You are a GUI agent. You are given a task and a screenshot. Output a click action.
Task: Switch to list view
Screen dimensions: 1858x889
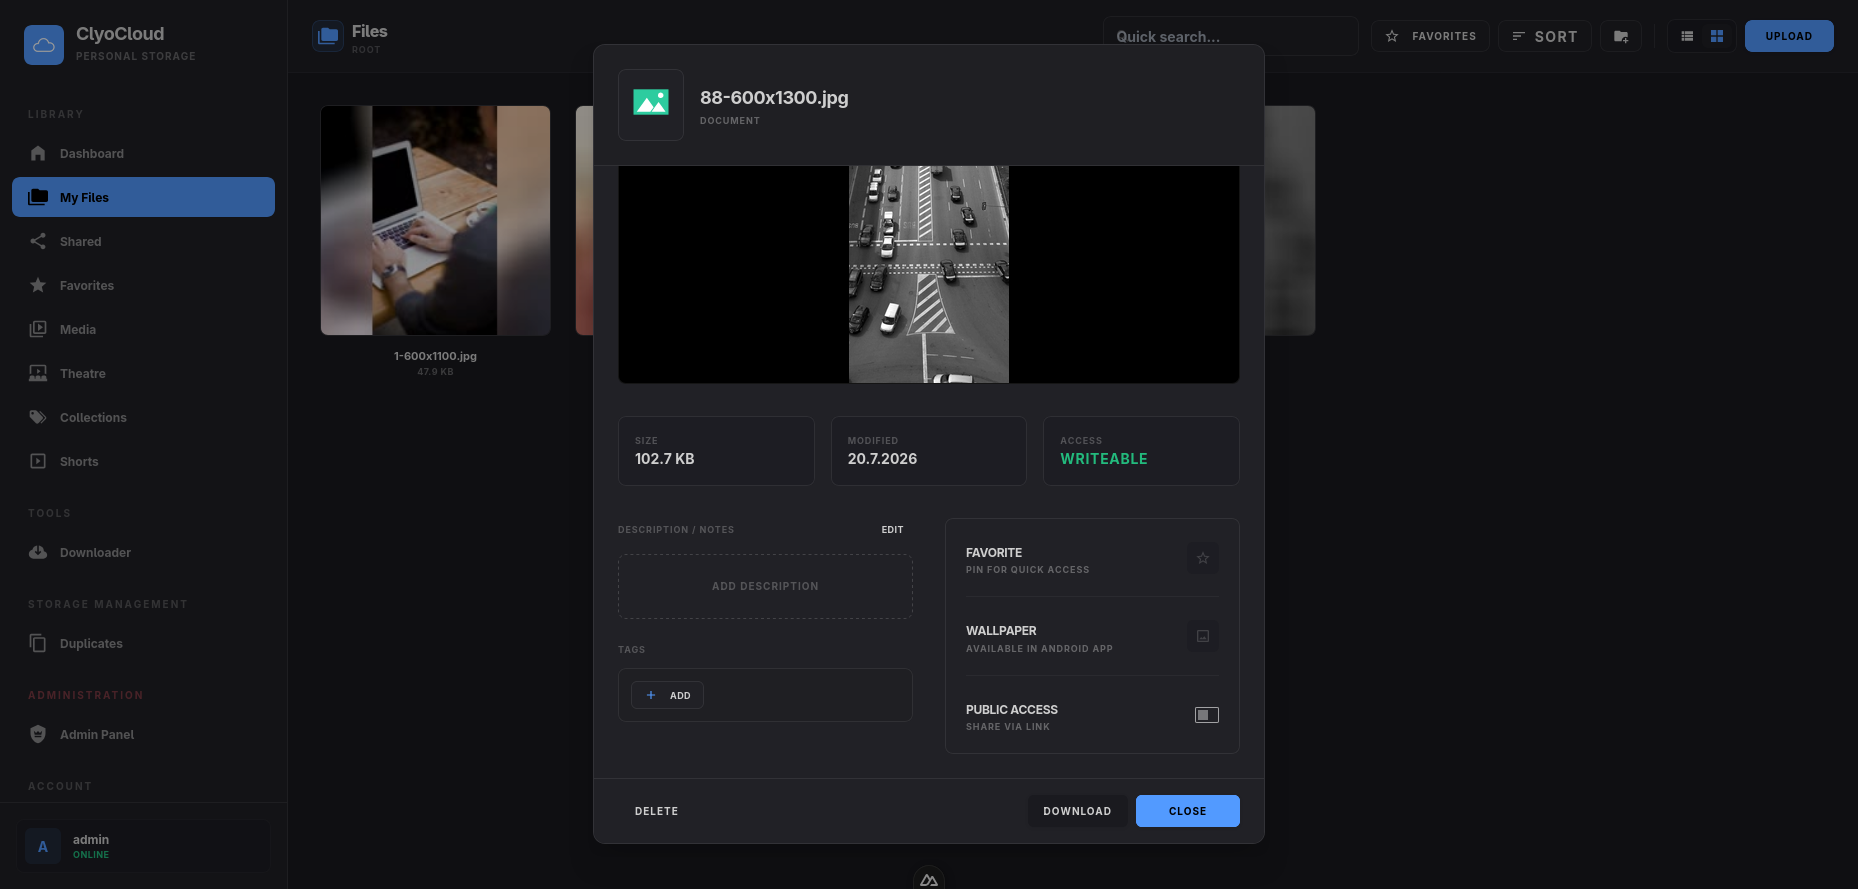click(1687, 36)
